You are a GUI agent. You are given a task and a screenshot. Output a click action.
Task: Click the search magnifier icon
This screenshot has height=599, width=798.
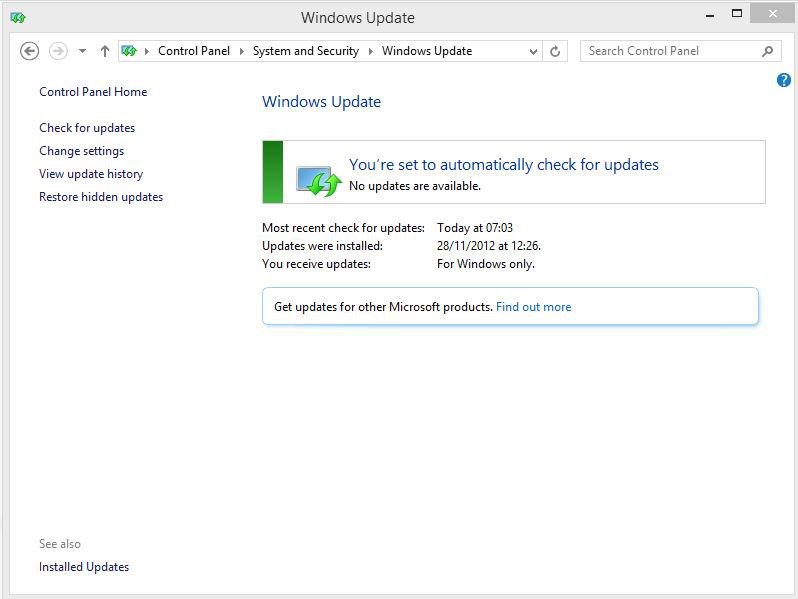(x=767, y=51)
